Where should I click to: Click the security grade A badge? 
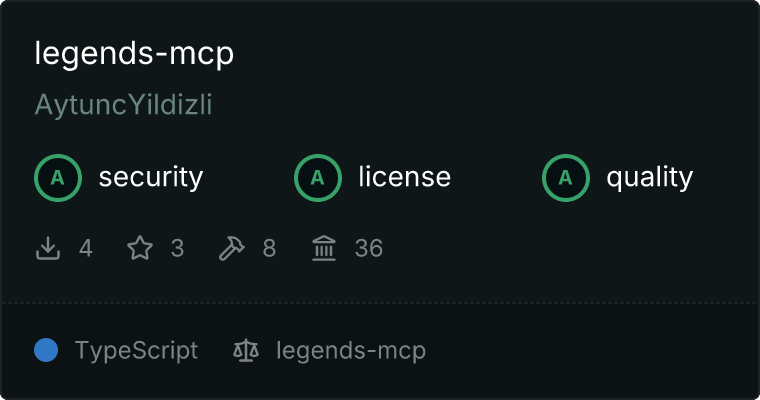coord(58,178)
